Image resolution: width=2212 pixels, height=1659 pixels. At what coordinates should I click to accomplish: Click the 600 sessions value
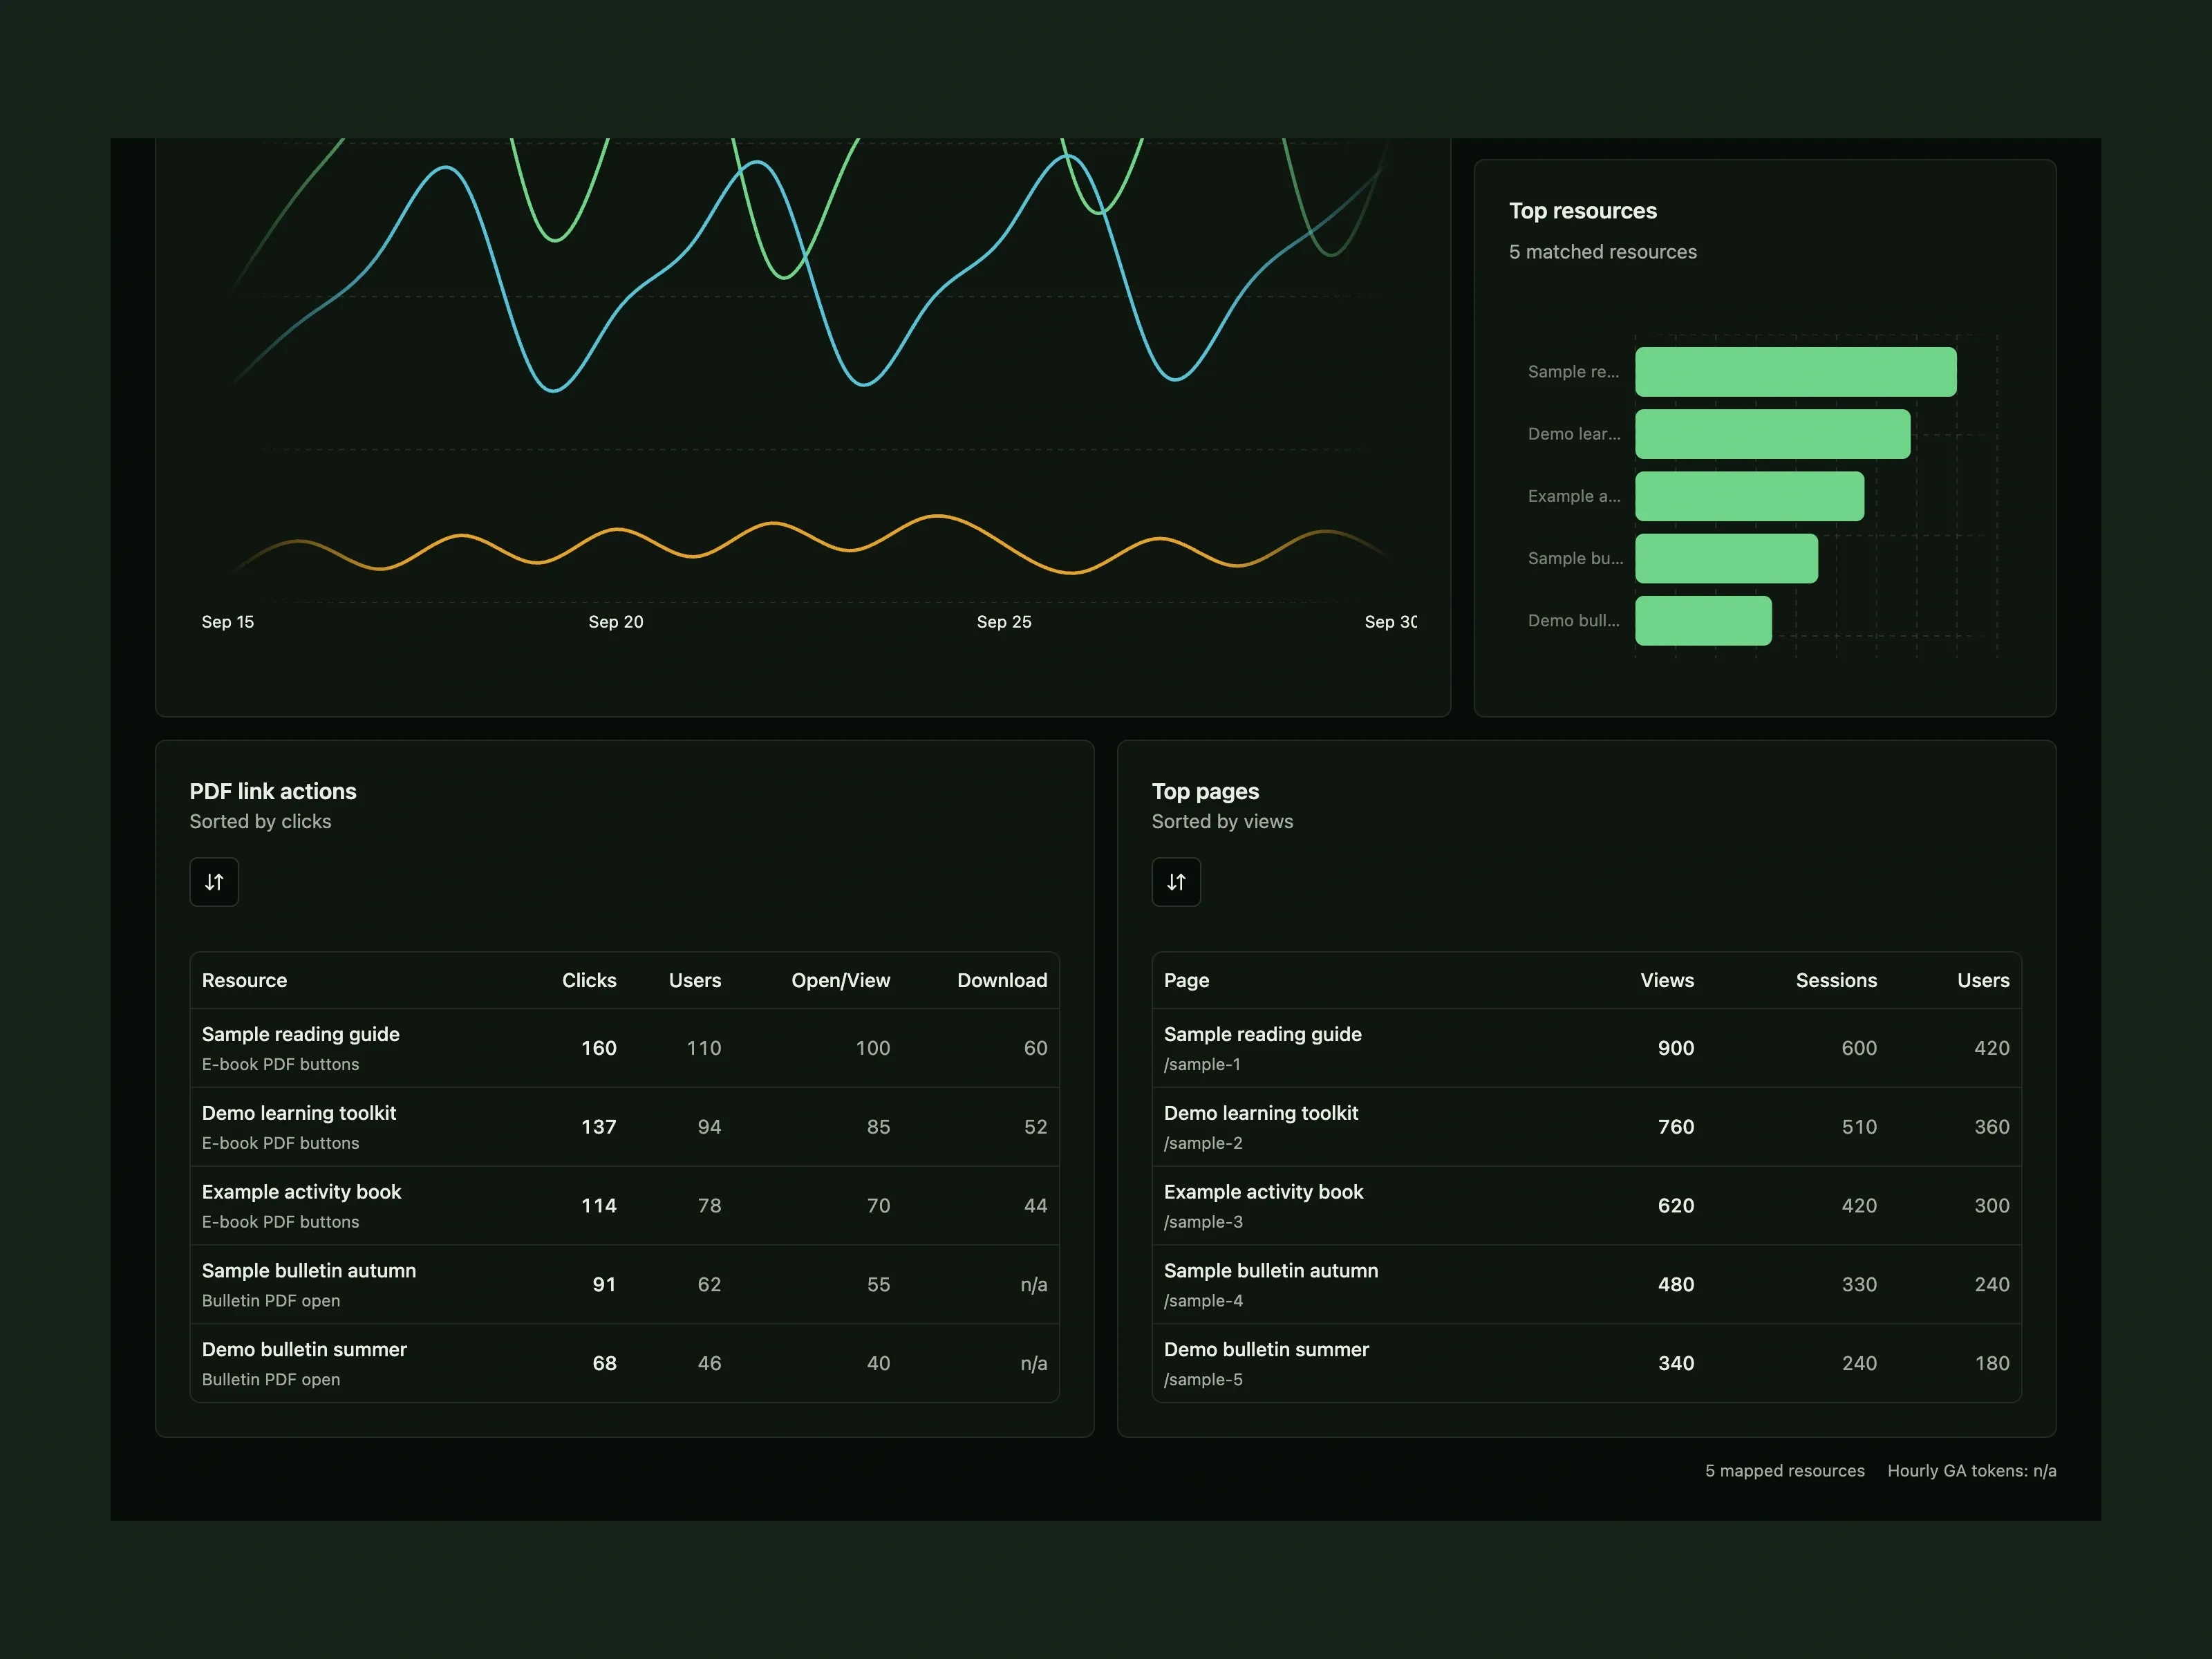[1859, 1048]
